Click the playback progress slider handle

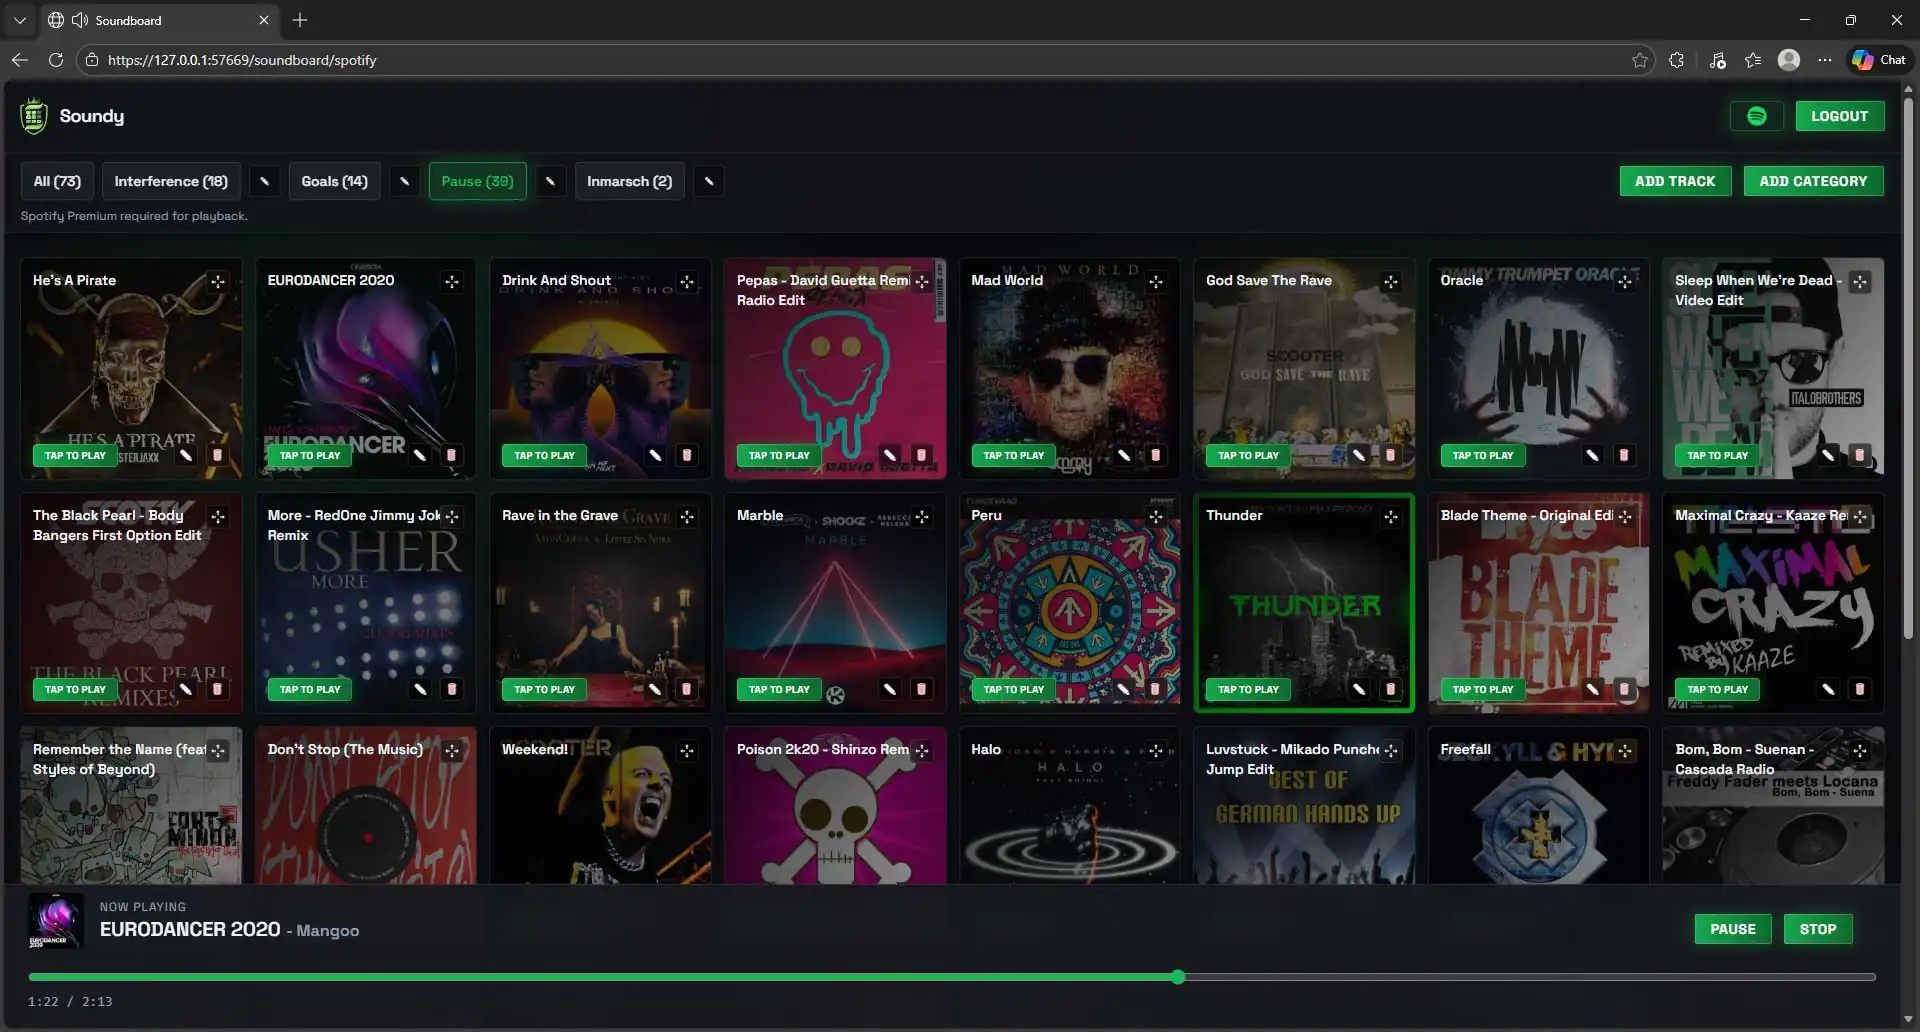tap(1178, 977)
